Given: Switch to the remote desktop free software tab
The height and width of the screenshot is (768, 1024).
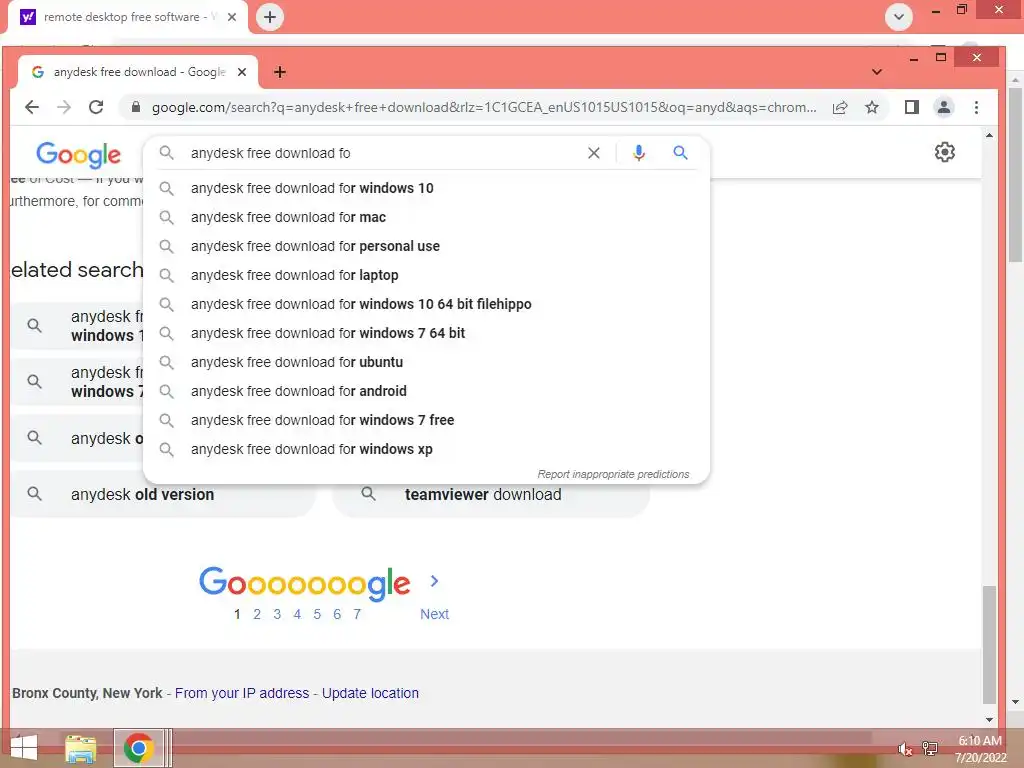Looking at the screenshot, I should (x=128, y=17).
